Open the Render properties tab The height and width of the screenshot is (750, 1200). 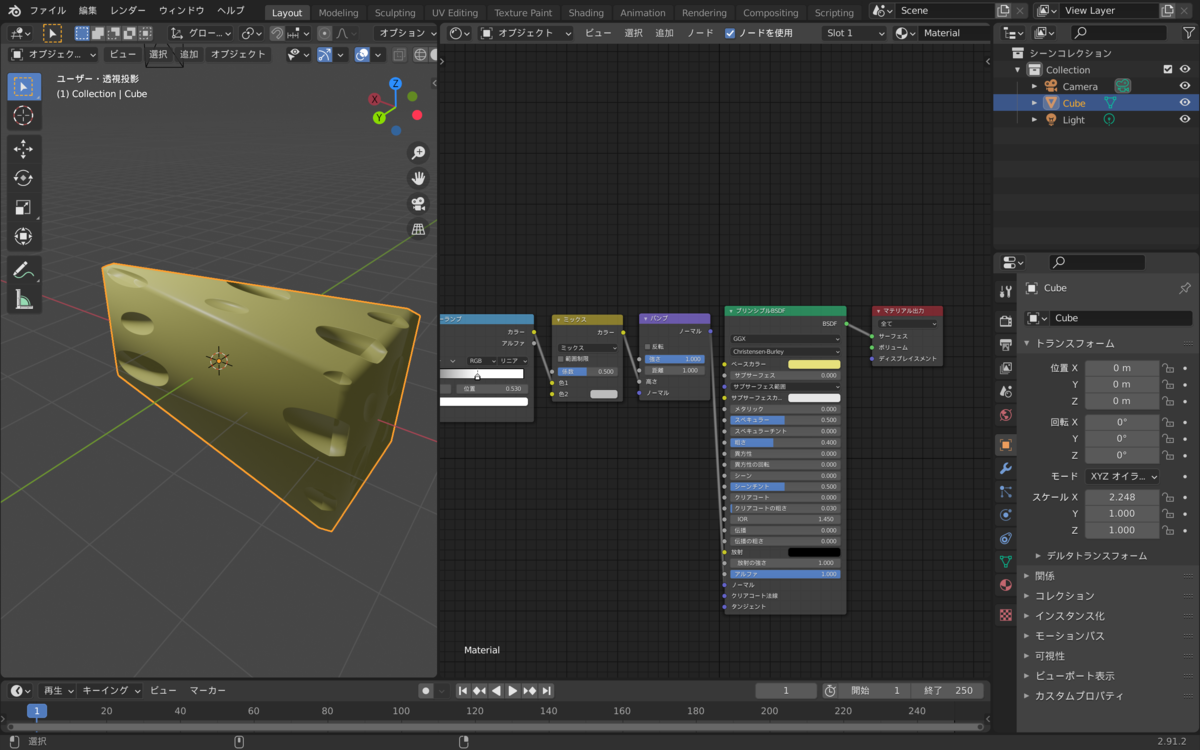coord(1006,321)
